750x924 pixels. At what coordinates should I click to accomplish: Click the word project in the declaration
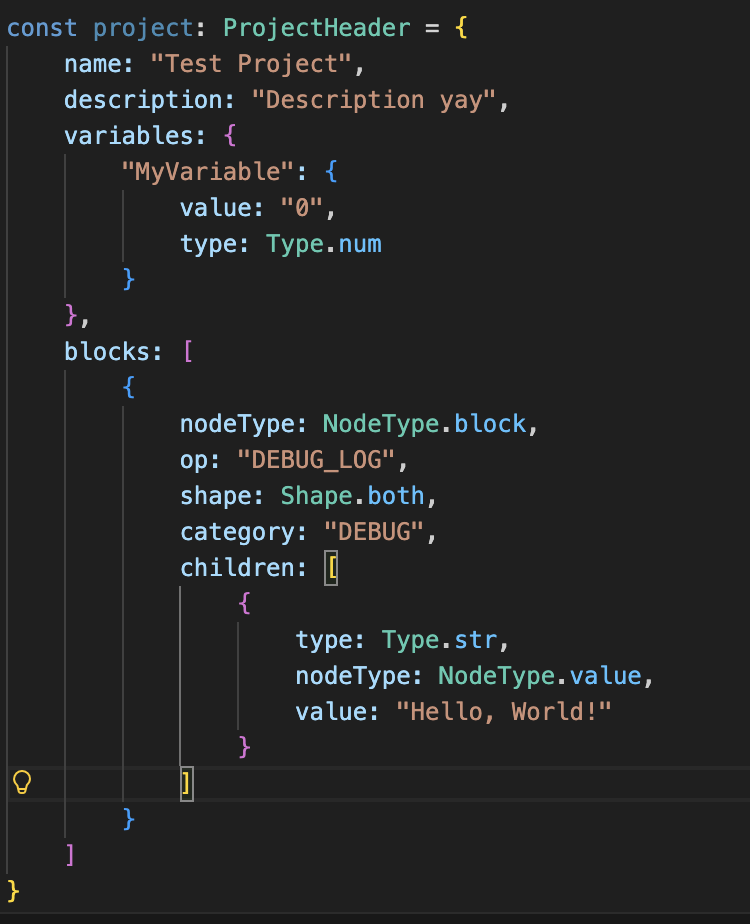coord(143,28)
